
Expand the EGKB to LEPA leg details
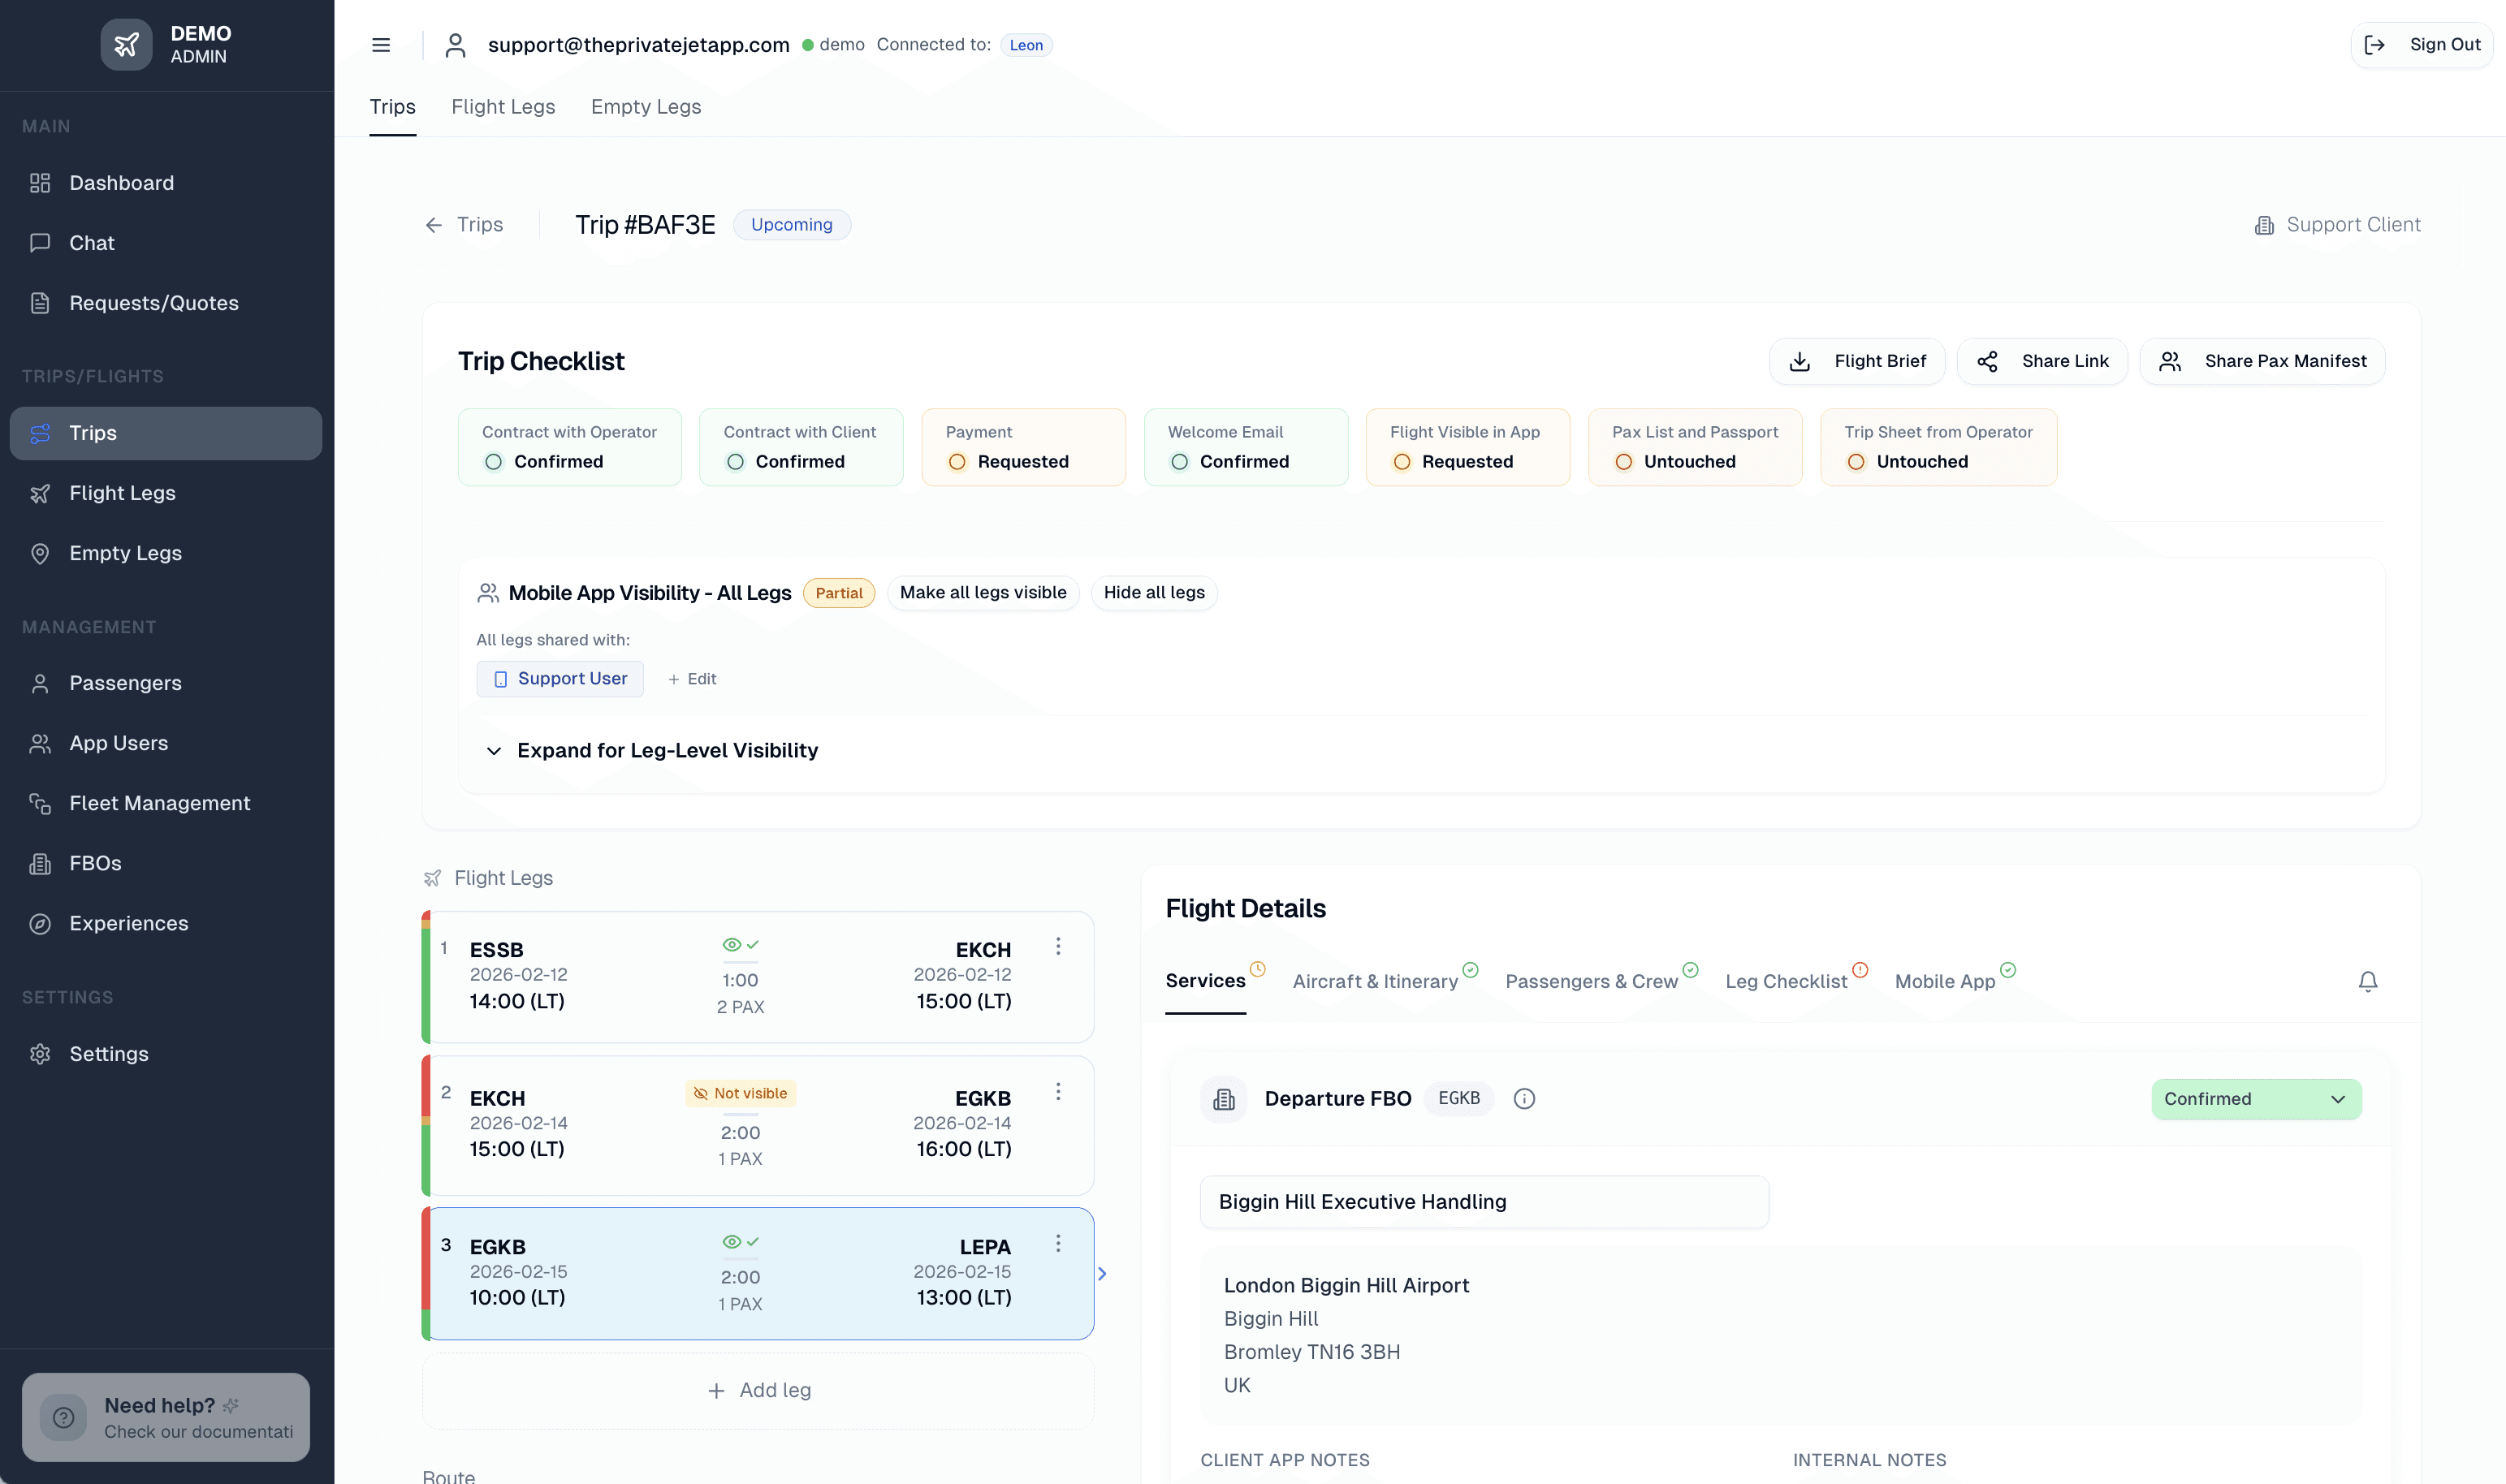(x=1102, y=1273)
